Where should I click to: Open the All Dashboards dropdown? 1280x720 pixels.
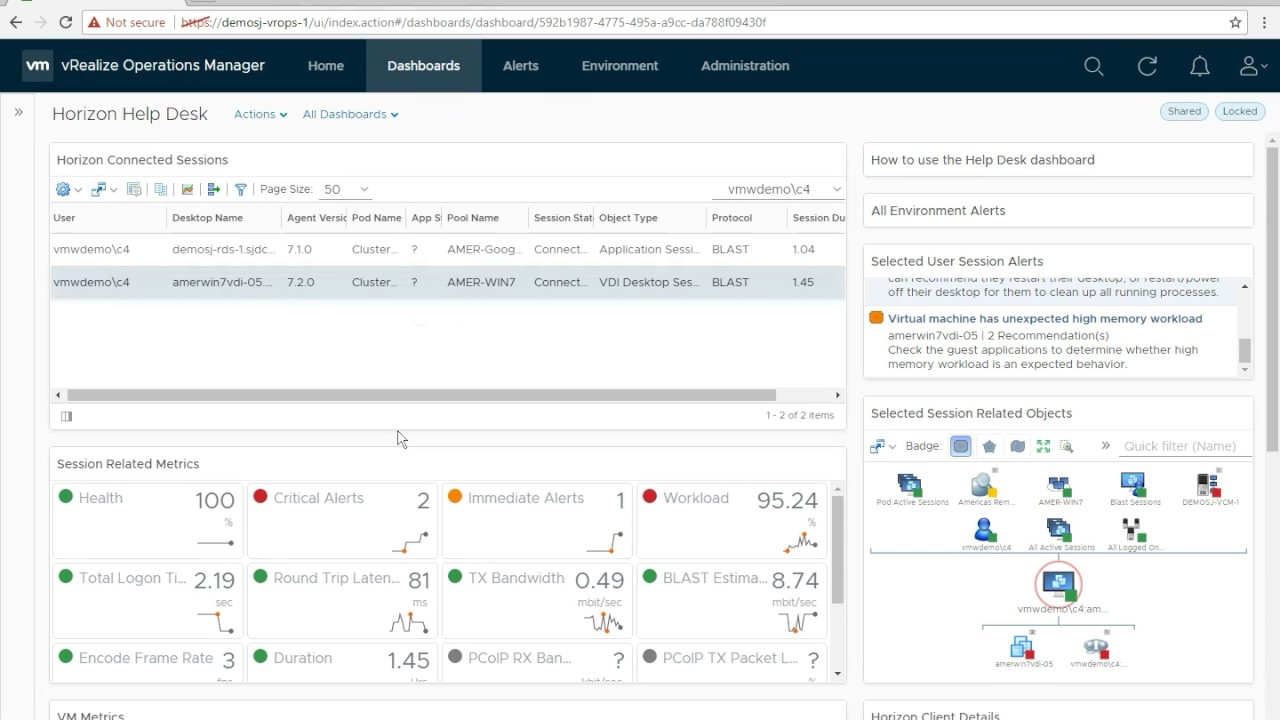(350, 114)
